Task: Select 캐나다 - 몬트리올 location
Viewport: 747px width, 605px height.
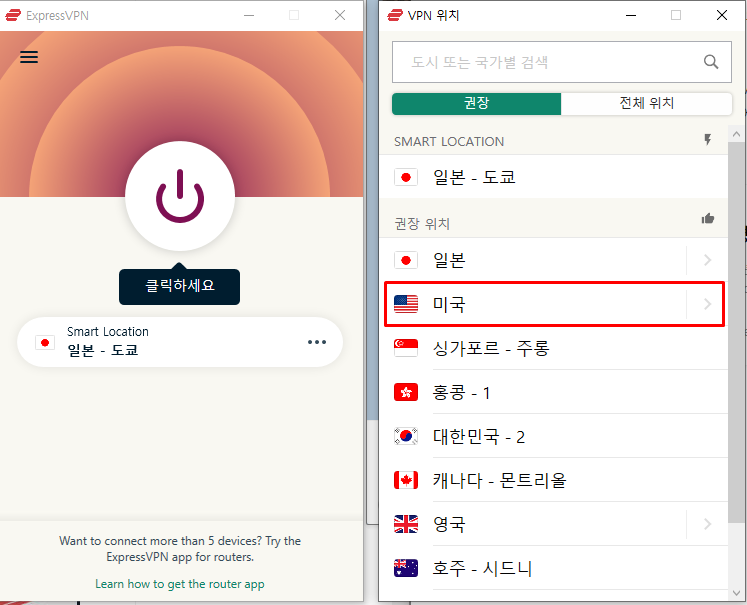Action: (x=554, y=480)
